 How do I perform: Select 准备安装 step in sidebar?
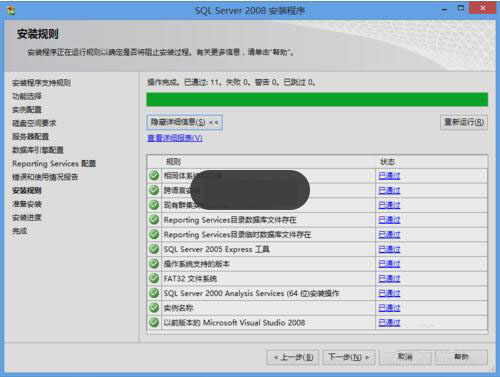(27, 204)
